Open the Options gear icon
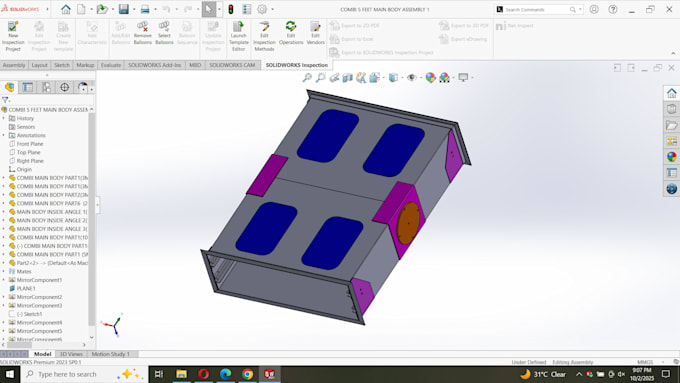The image size is (680, 383). point(262,9)
